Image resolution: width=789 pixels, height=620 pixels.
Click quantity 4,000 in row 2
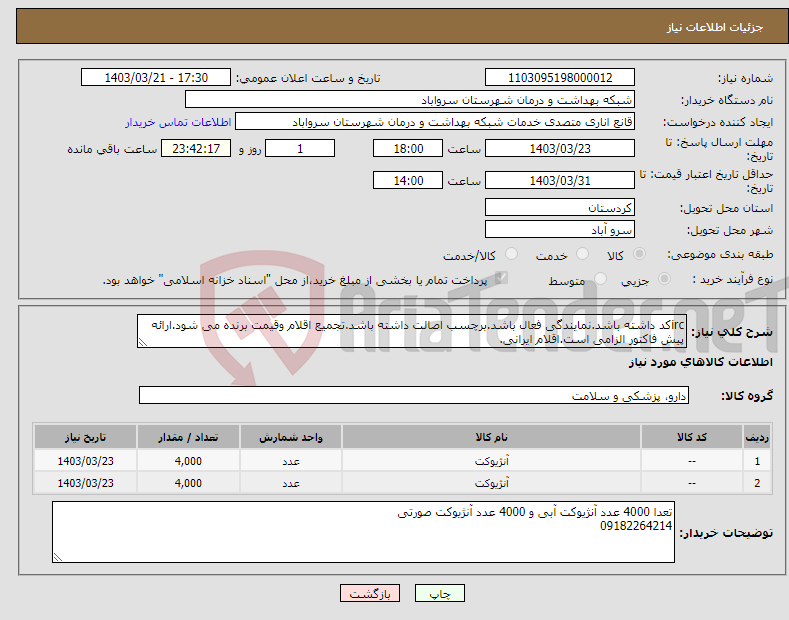pos(188,483)
